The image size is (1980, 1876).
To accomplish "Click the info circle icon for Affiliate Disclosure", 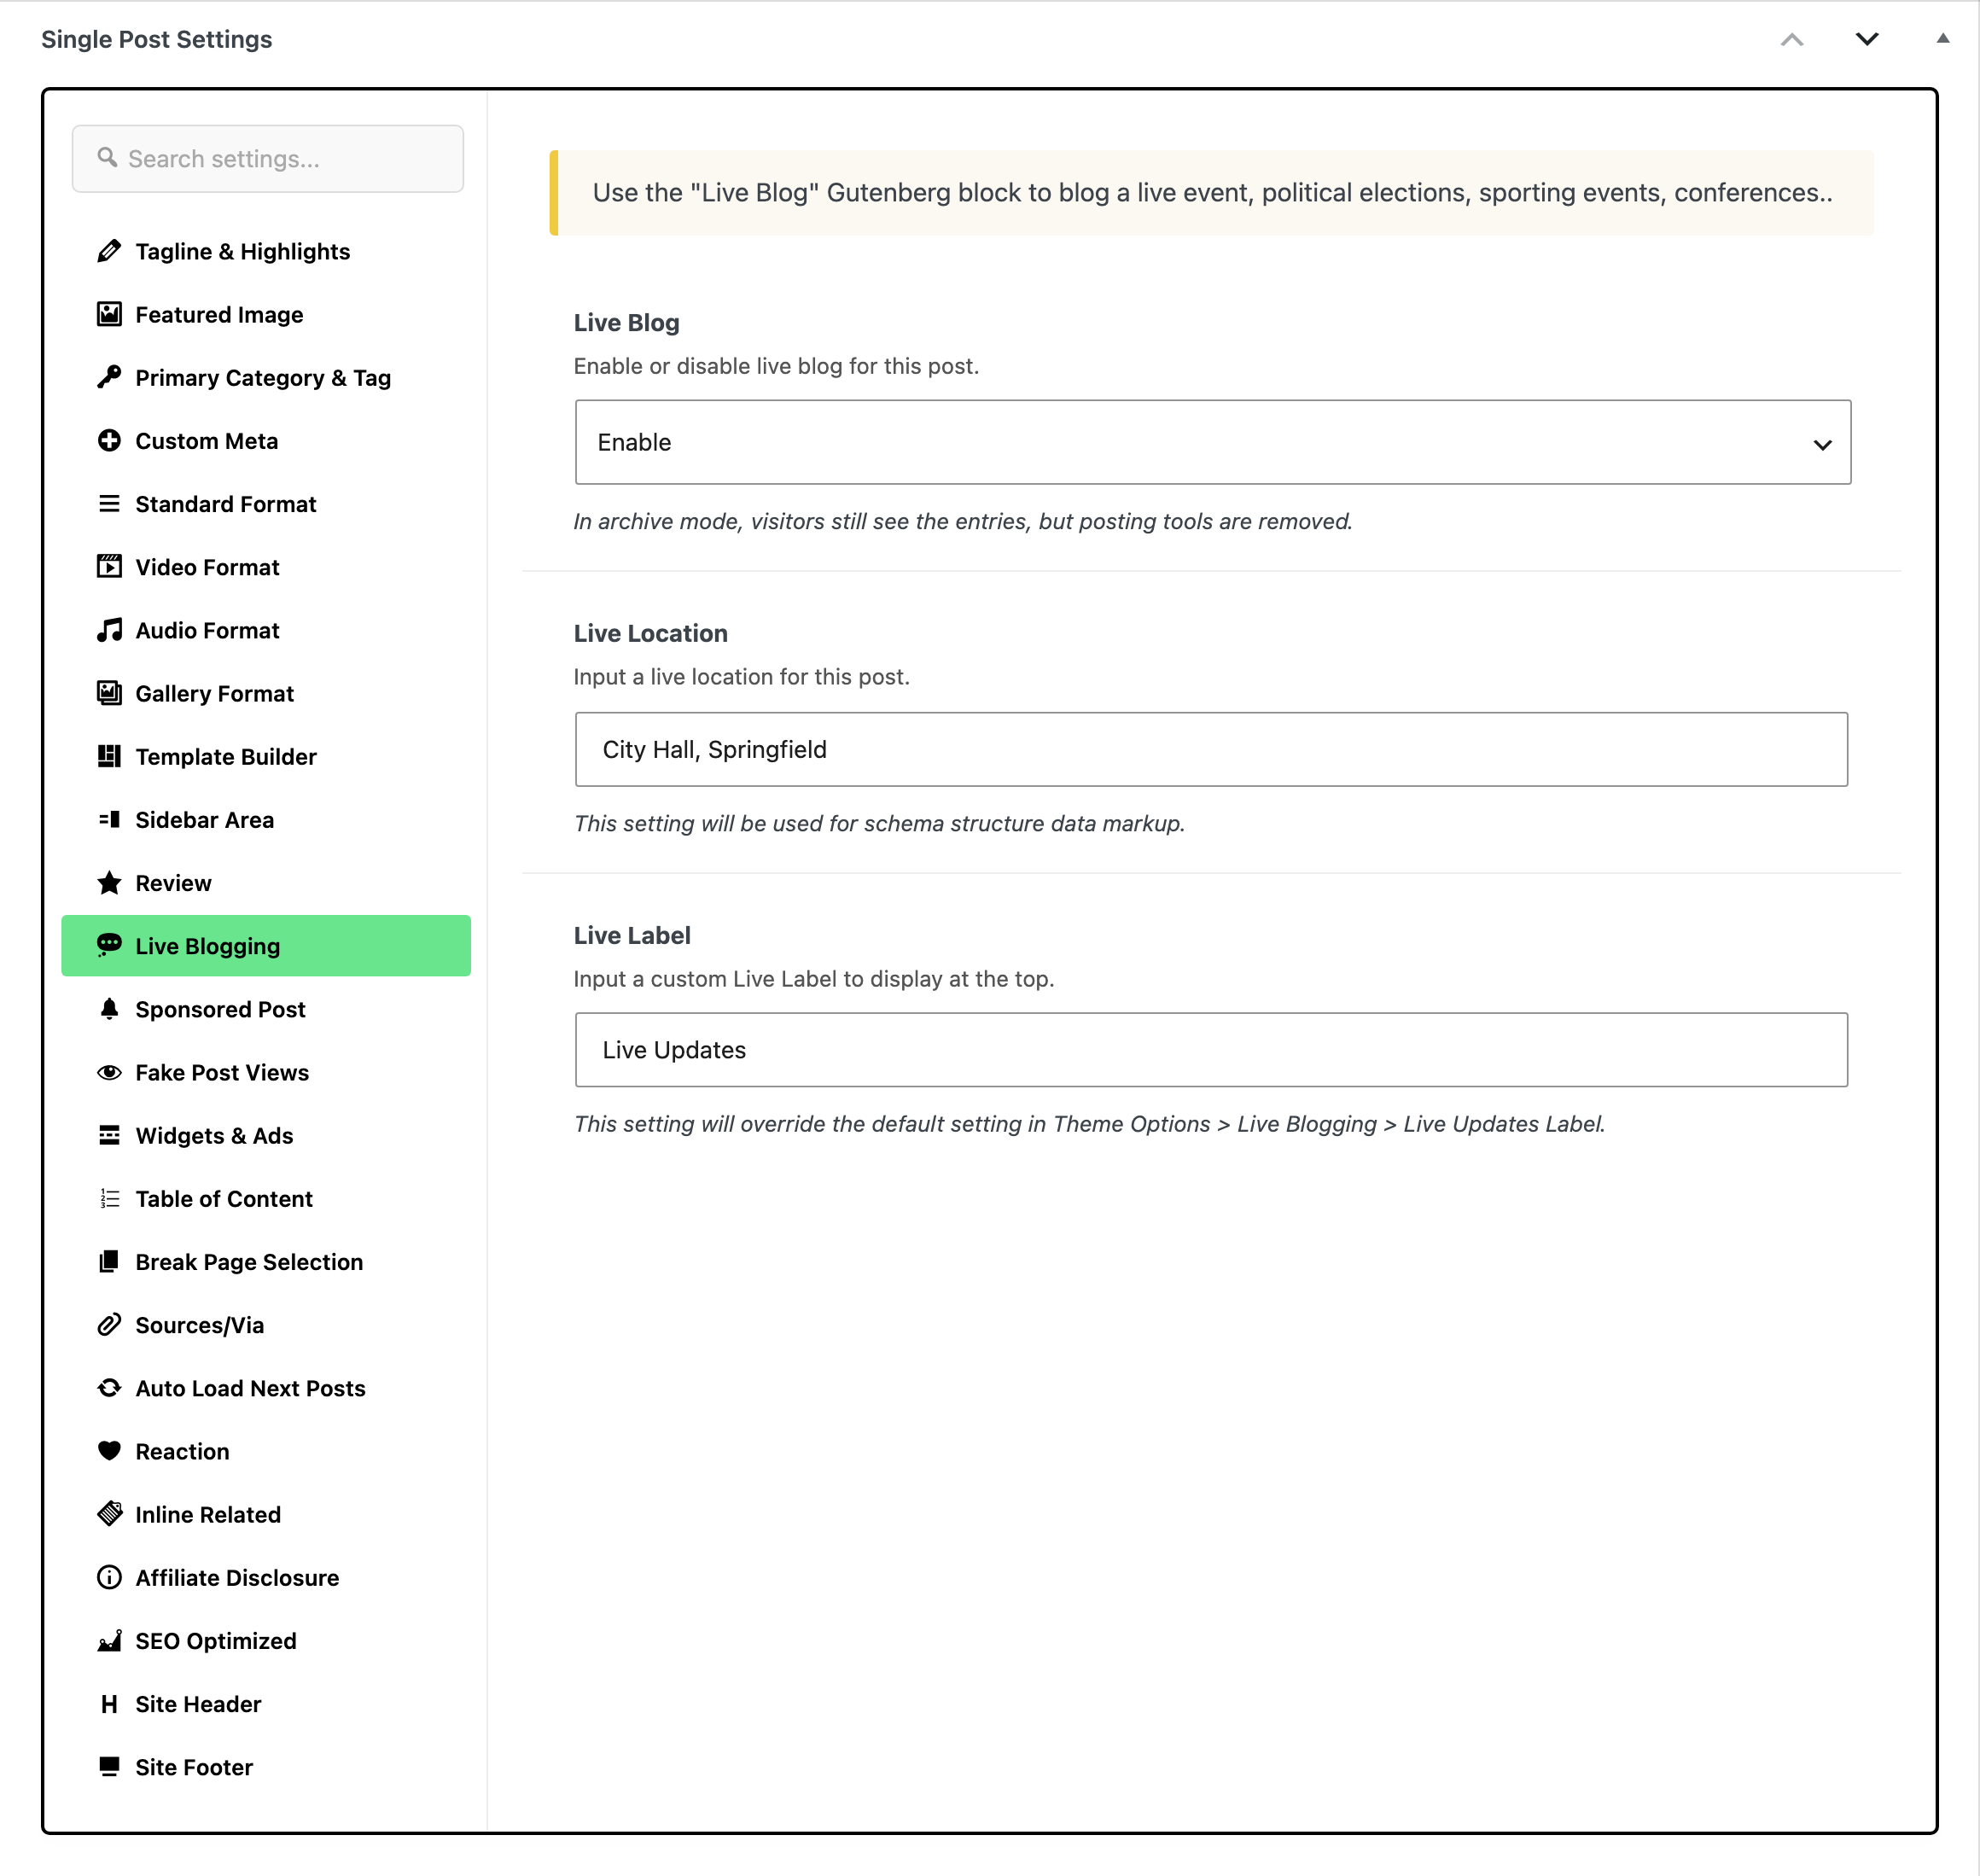I will click(x=109, y=1577).
